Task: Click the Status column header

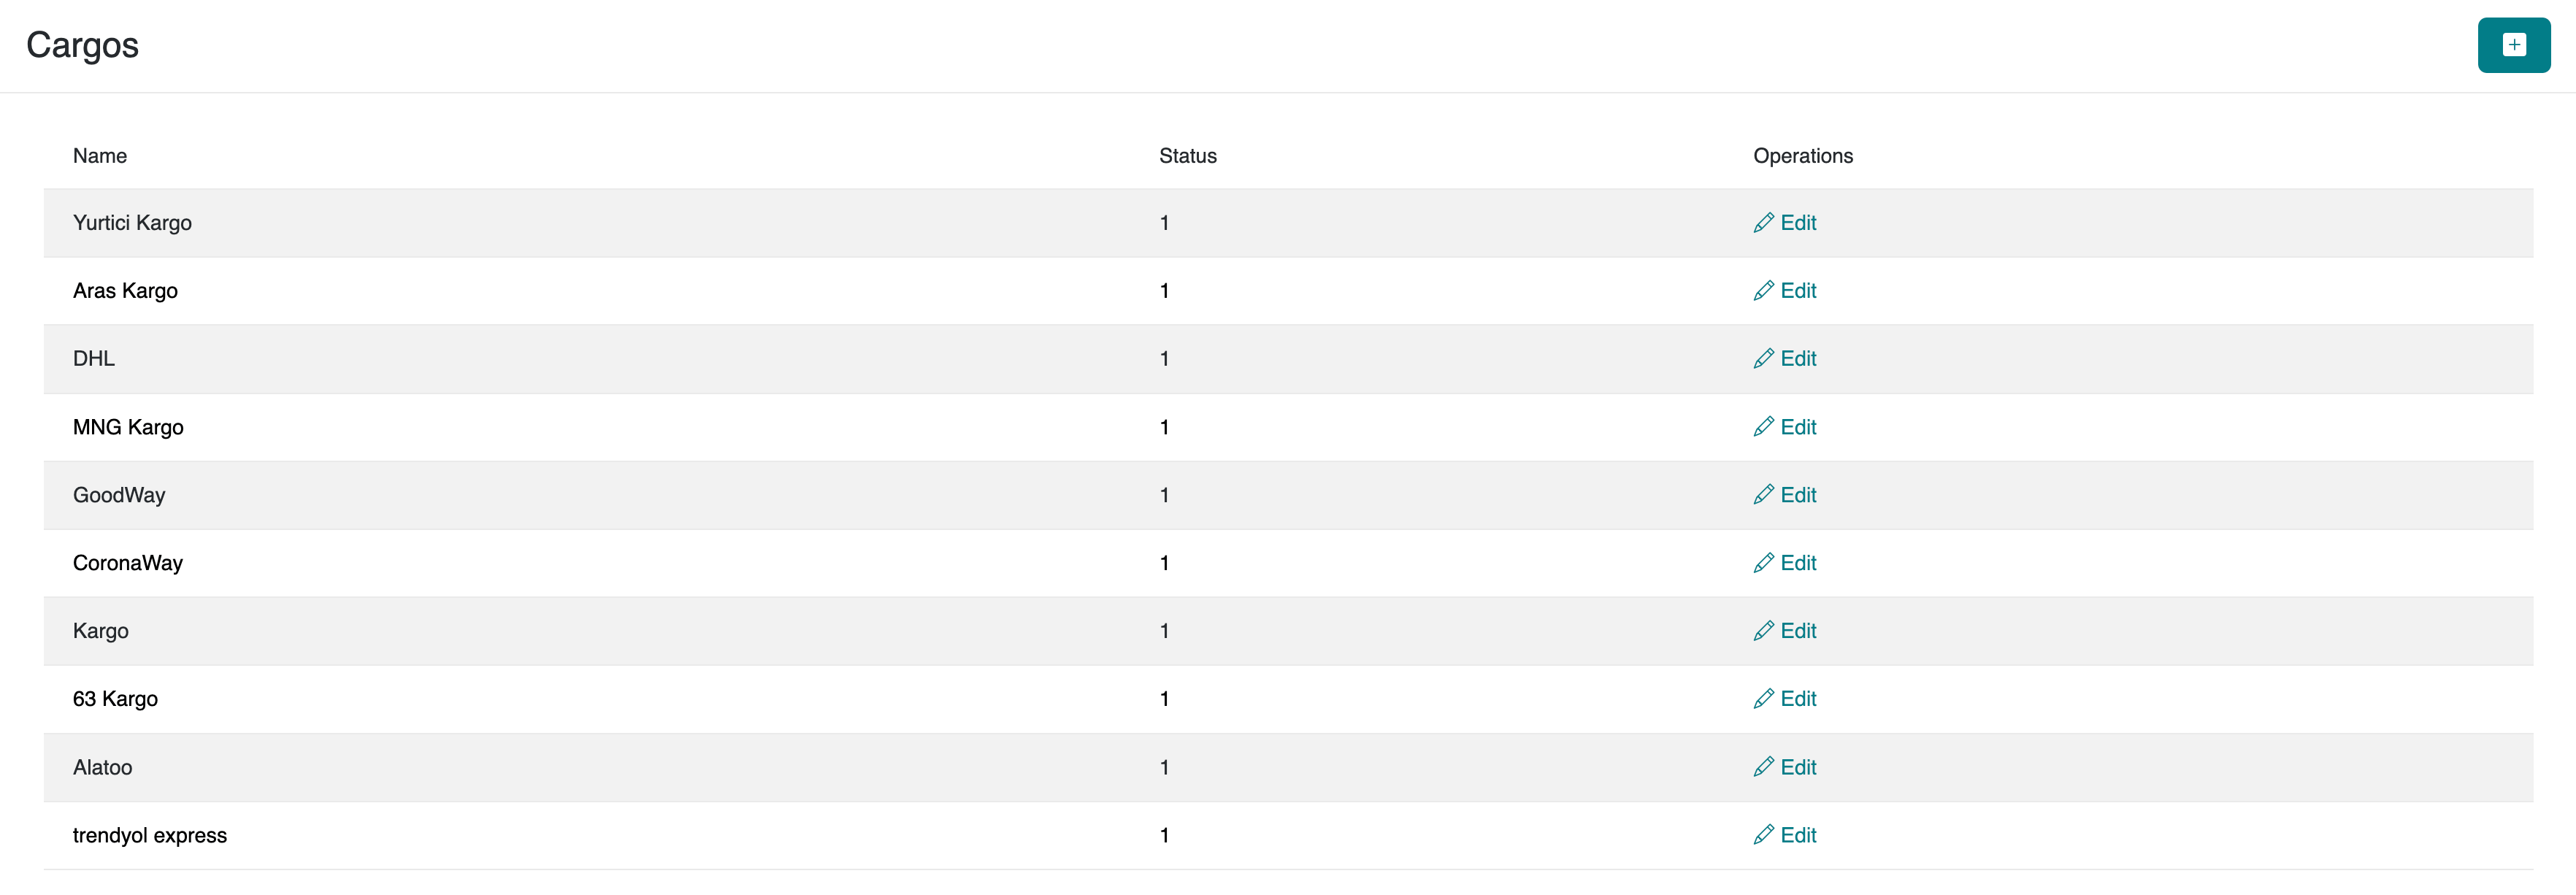Action: [x=1187, y=156]
